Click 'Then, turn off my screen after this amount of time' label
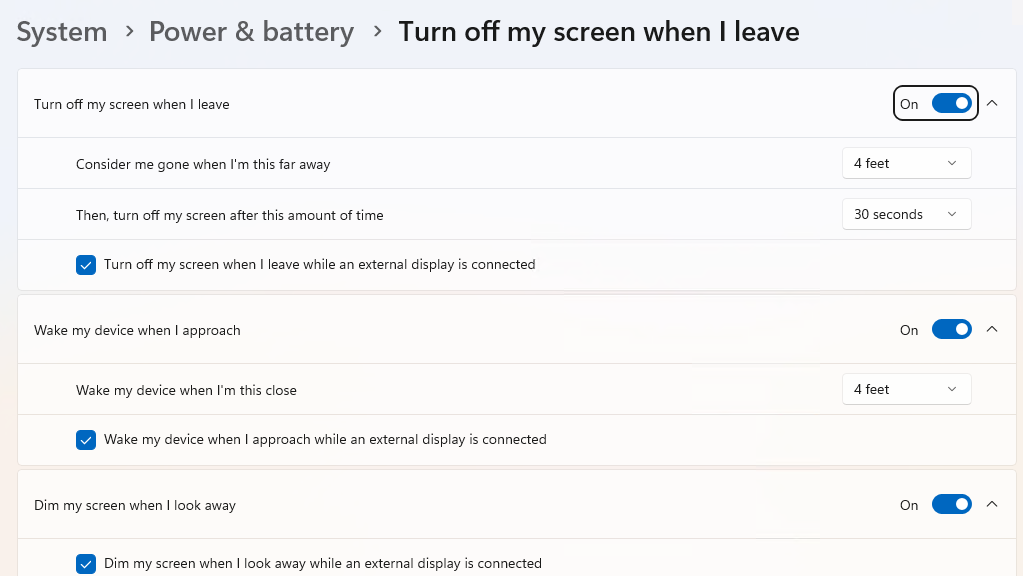Image resolution: width=1023 pixels, height=576 pixels. 229,215
